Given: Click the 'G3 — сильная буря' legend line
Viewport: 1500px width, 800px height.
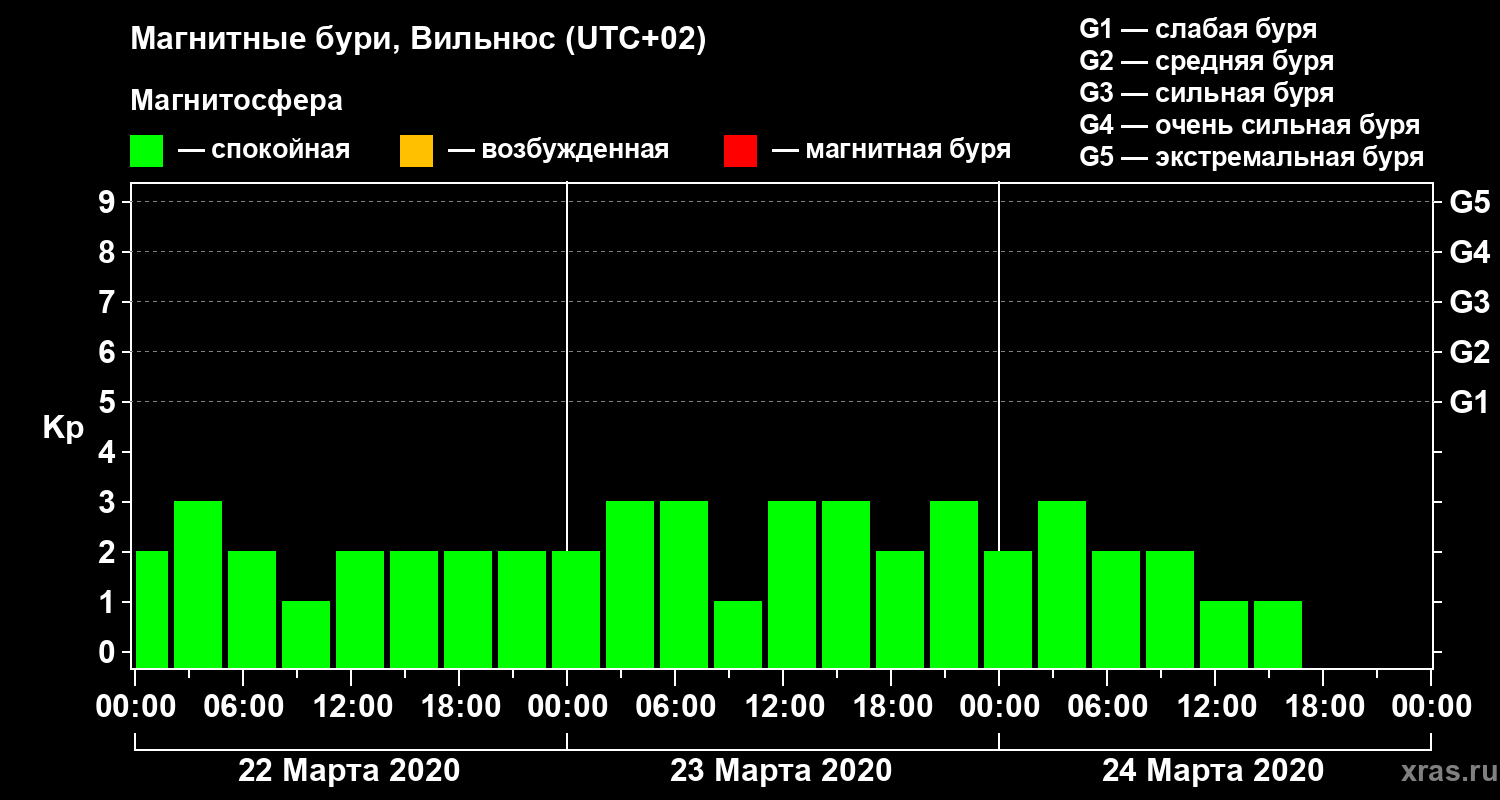Looking at the screenshot, I should pos(1206,93).
